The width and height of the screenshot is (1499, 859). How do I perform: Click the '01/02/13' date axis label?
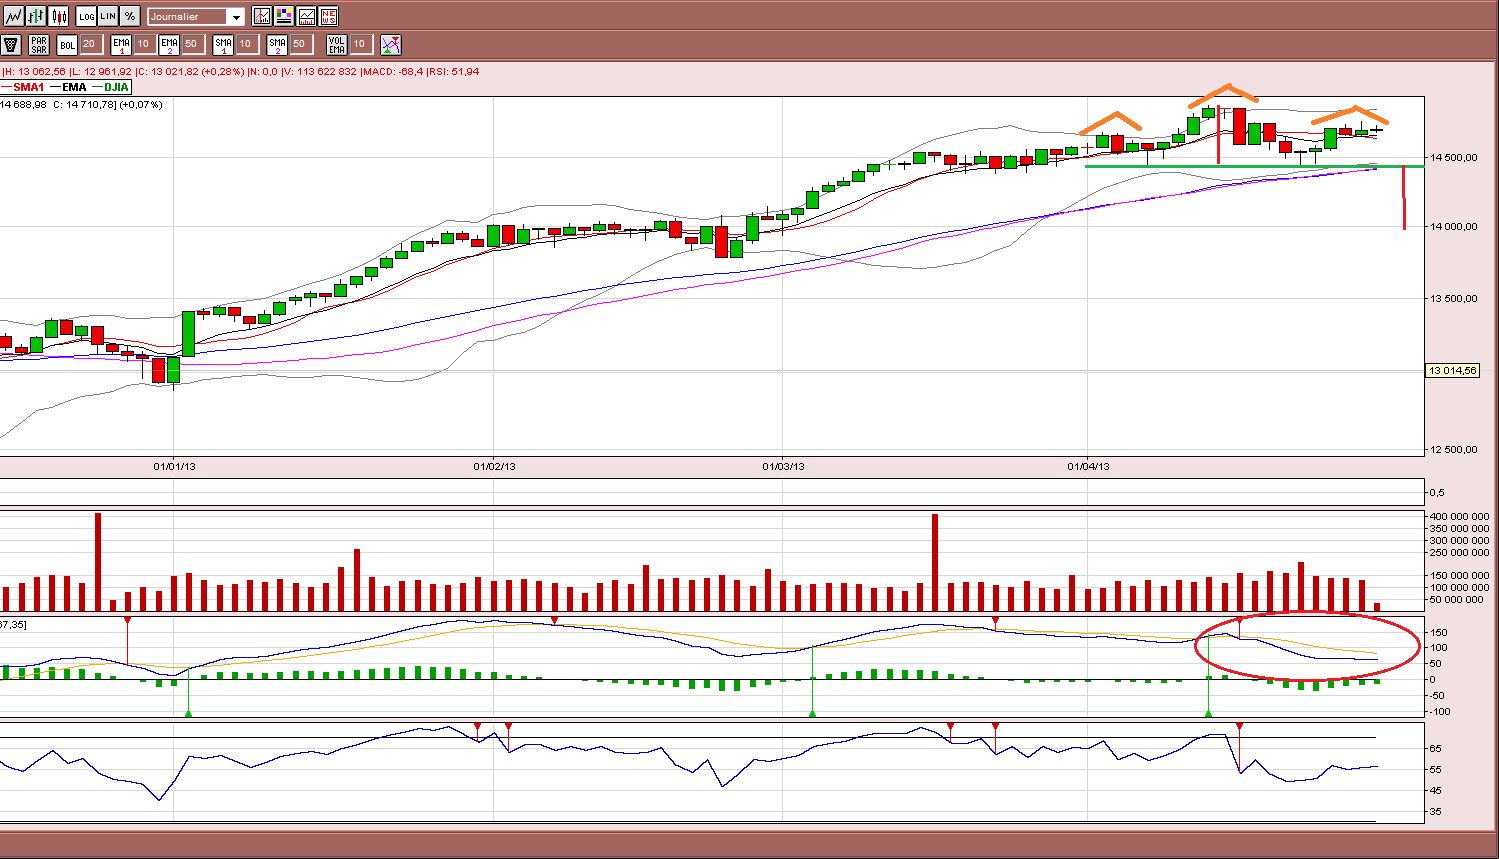click(494, 466)
